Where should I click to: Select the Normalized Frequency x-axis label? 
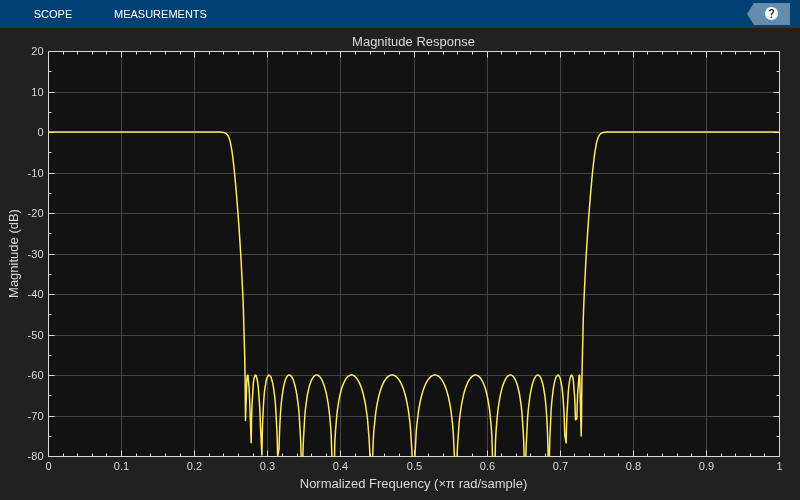coord(413,484)
